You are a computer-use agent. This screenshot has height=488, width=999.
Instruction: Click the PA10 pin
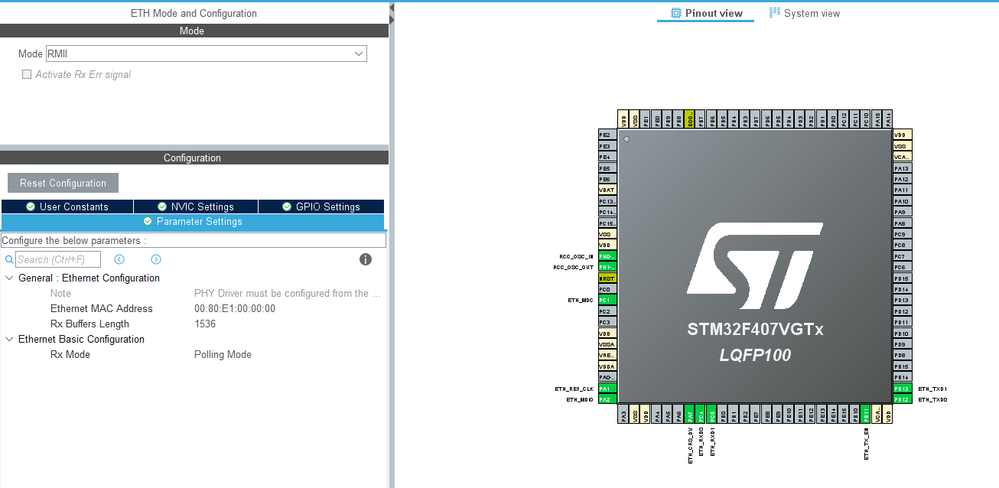903,201
